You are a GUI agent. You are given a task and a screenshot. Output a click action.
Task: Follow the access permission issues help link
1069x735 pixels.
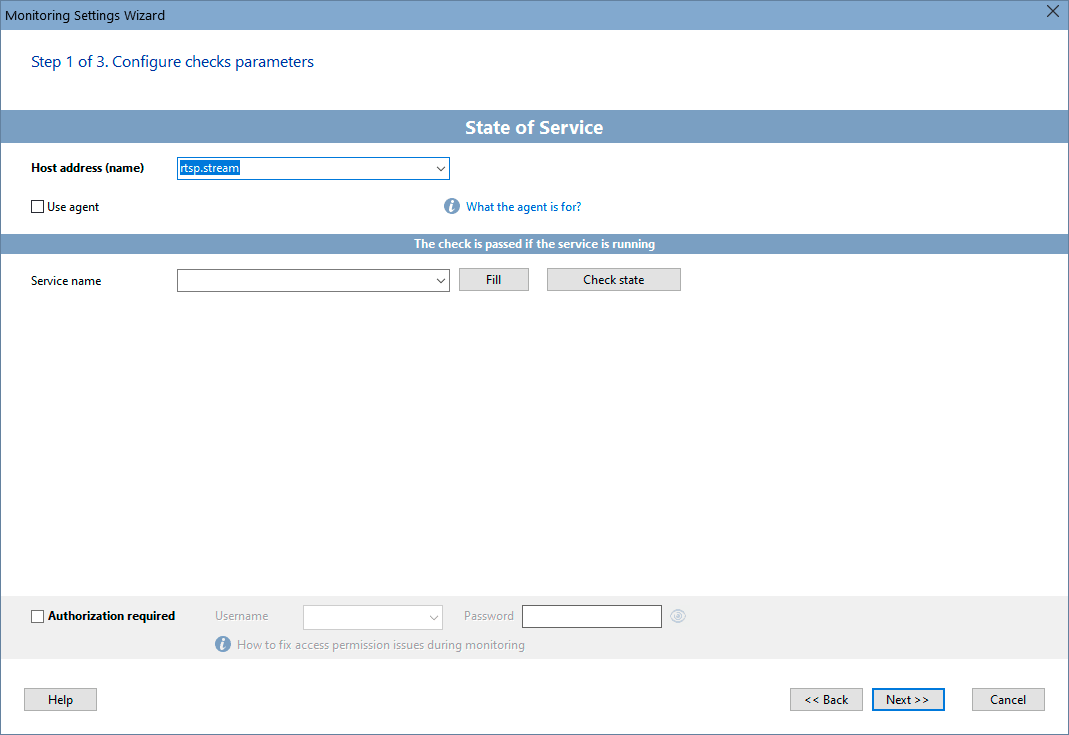(380, 644)
